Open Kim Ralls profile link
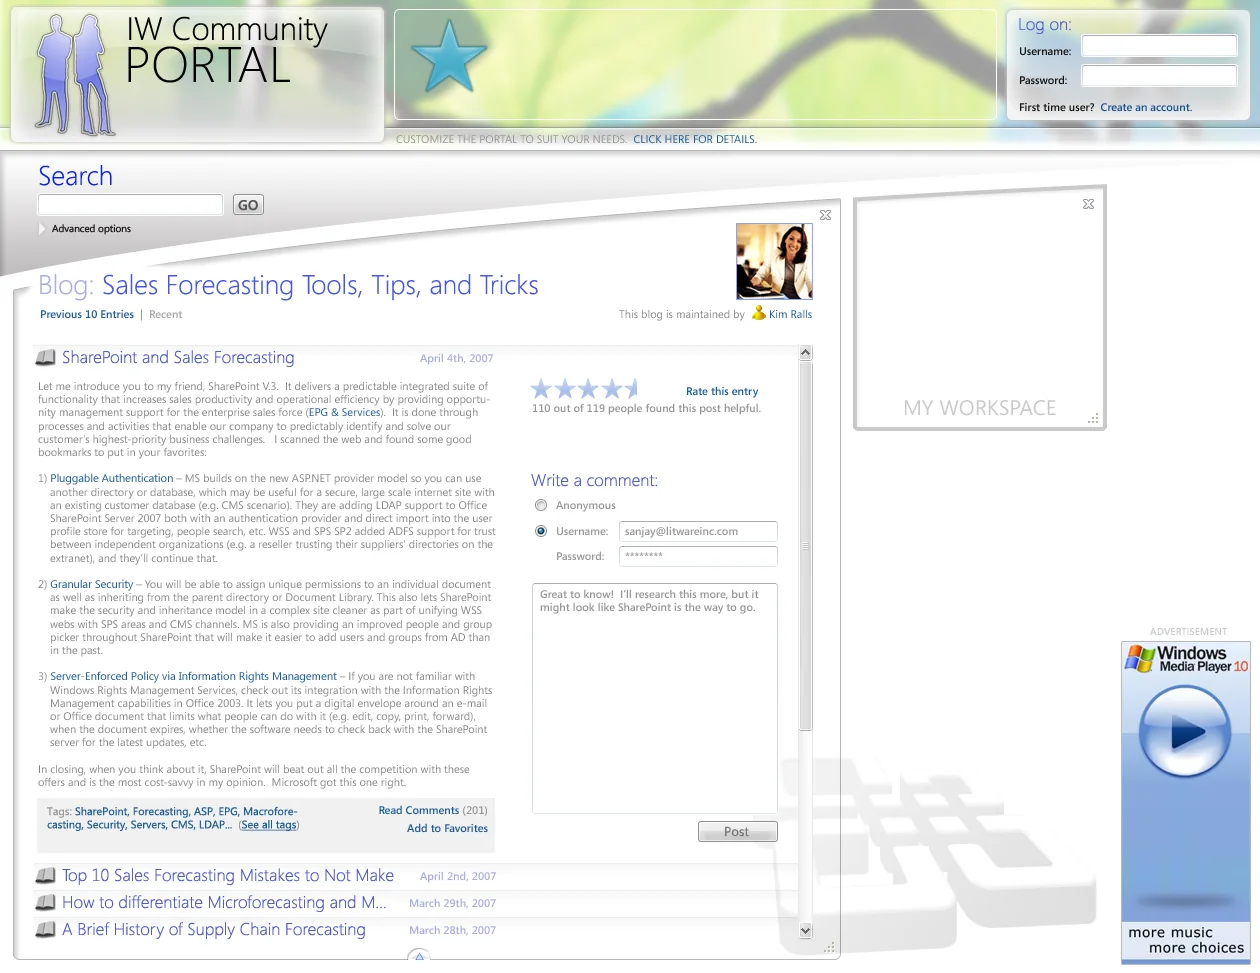 (x=790, y=314)
